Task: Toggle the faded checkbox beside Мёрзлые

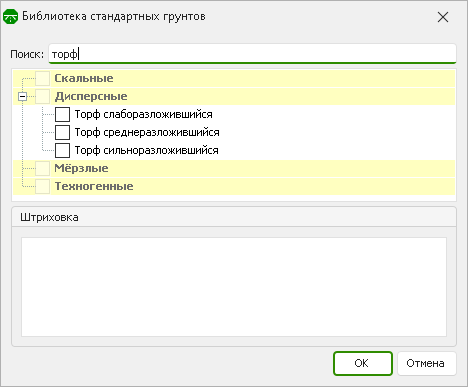Action: point(42,168)
